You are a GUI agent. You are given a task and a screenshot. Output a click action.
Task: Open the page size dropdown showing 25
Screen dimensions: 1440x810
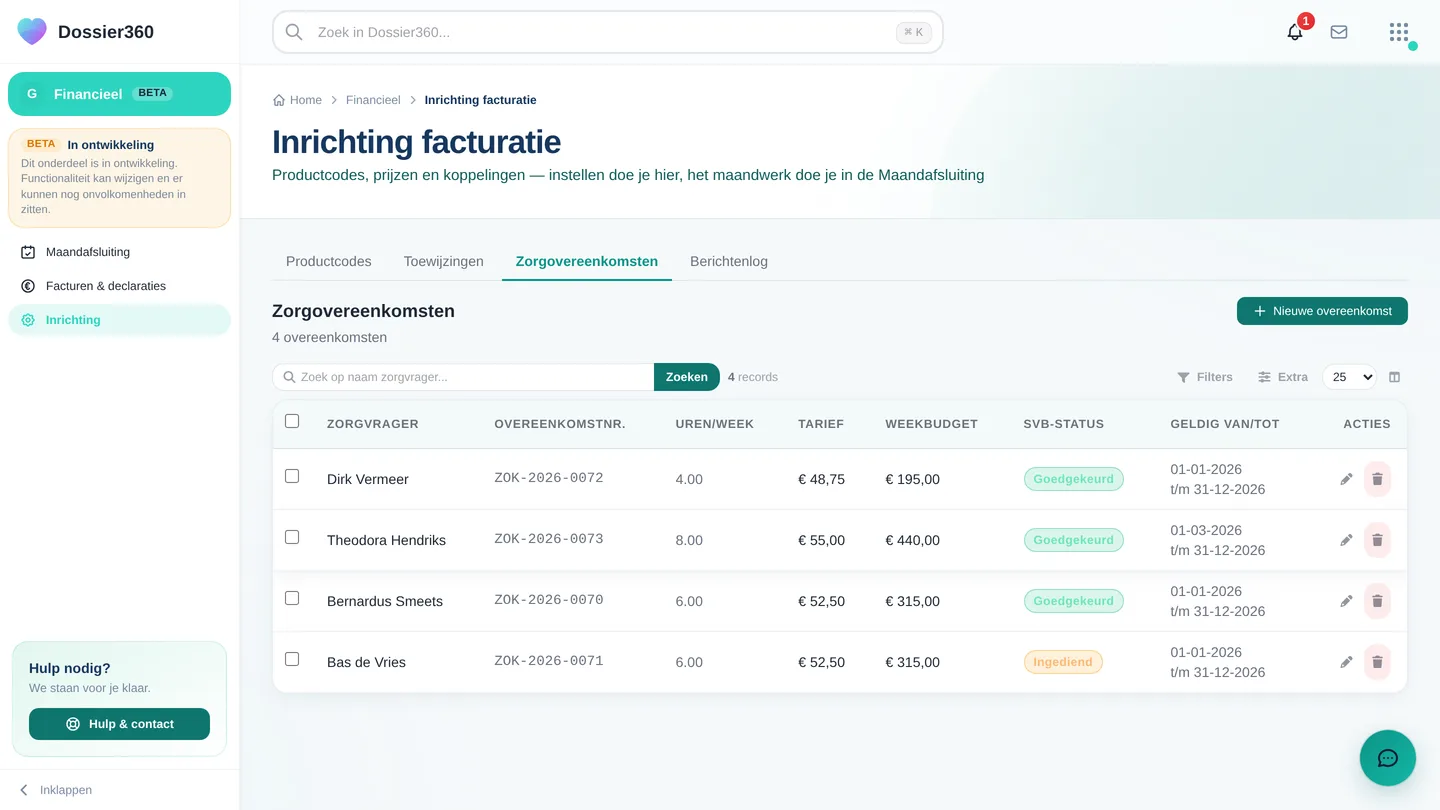(1349, 377)
